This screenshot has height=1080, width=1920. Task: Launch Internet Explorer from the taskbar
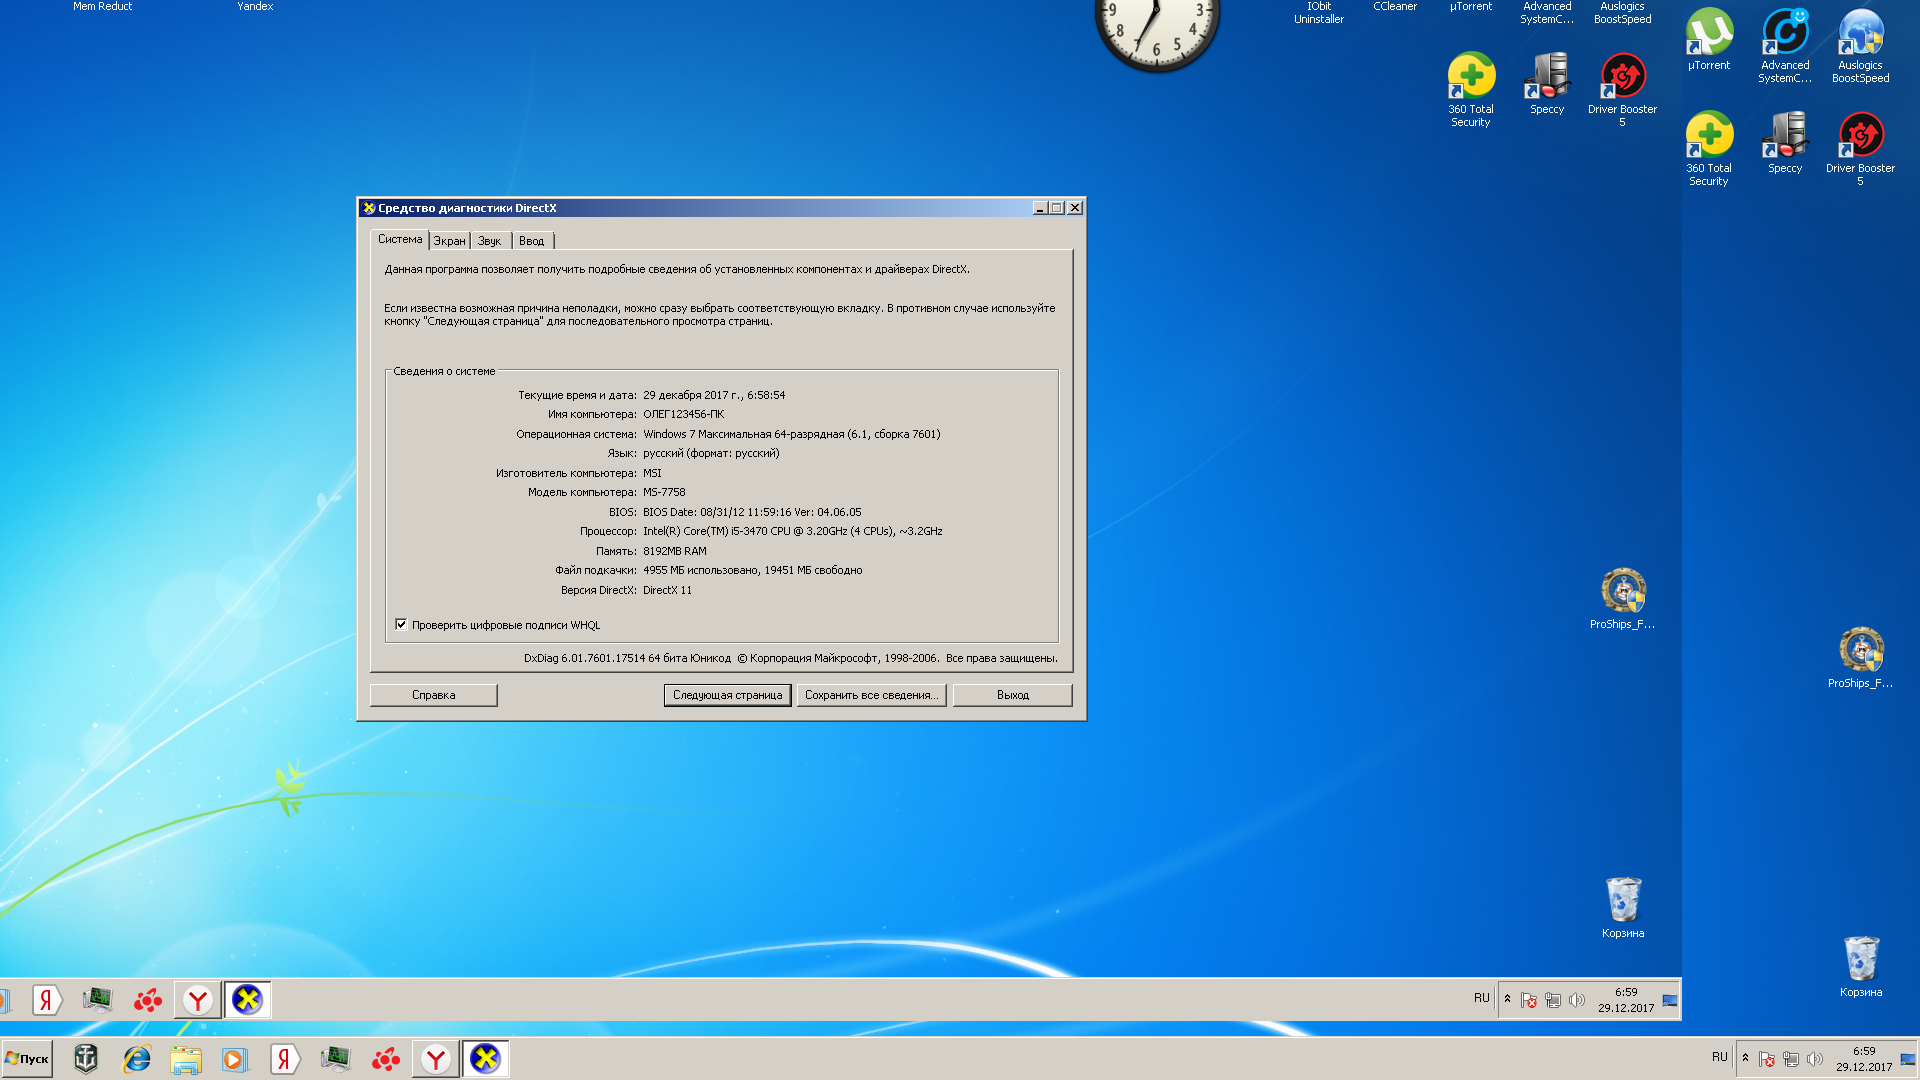(x=136, y=1059)
